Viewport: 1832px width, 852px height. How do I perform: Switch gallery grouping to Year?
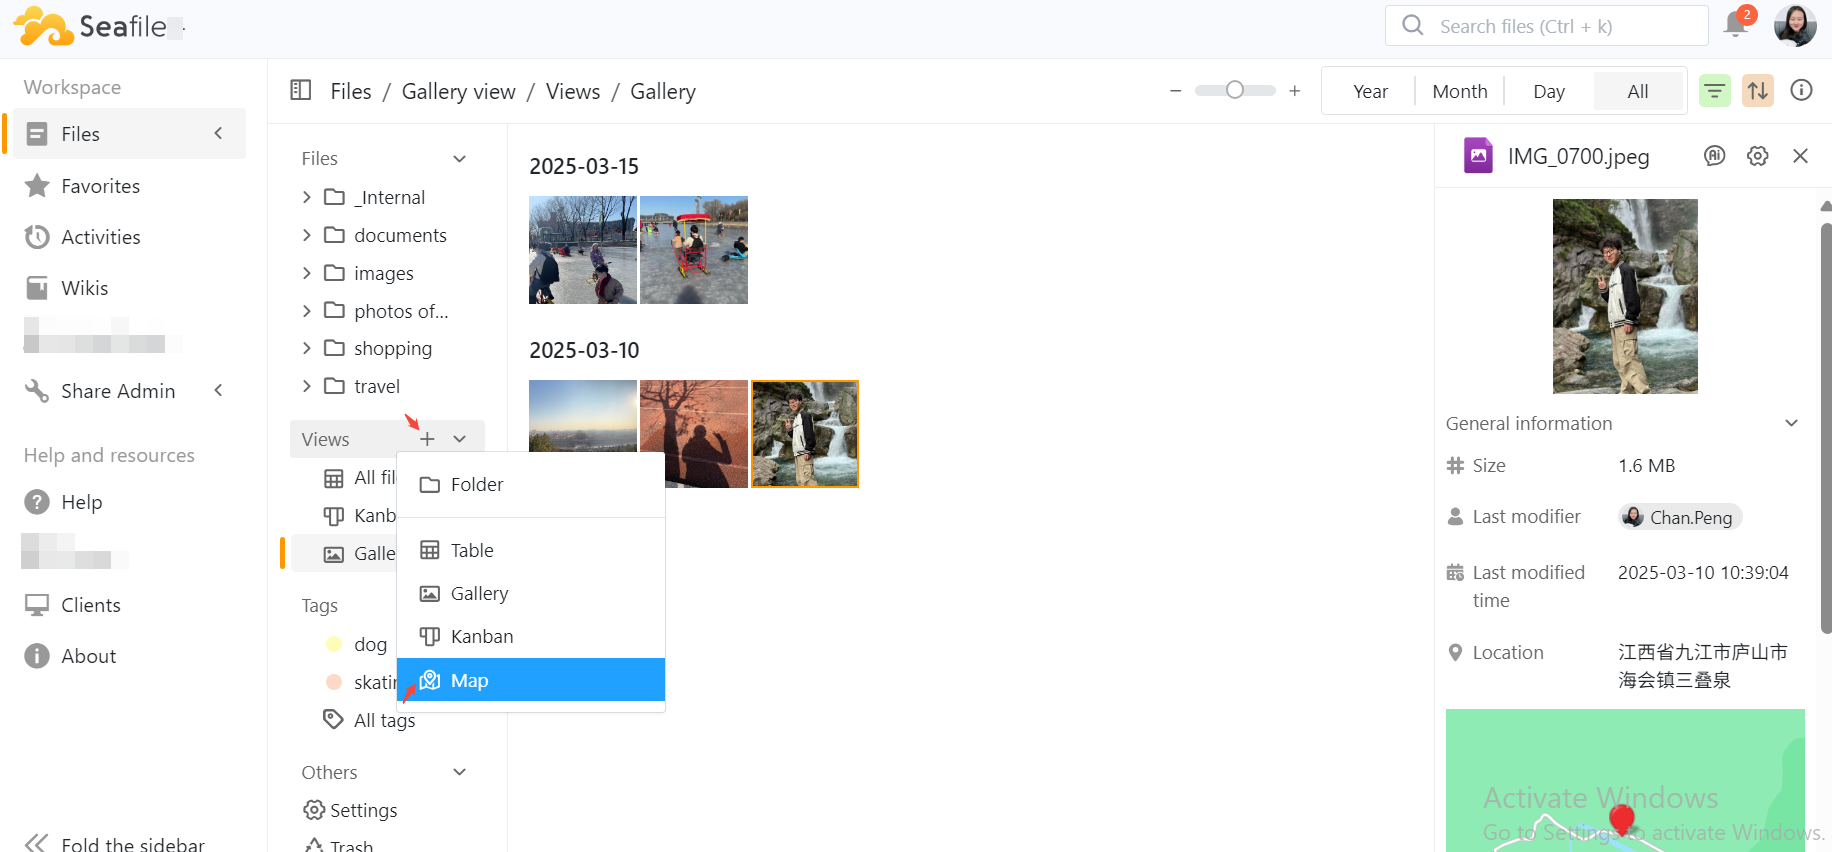(1369, 92)
